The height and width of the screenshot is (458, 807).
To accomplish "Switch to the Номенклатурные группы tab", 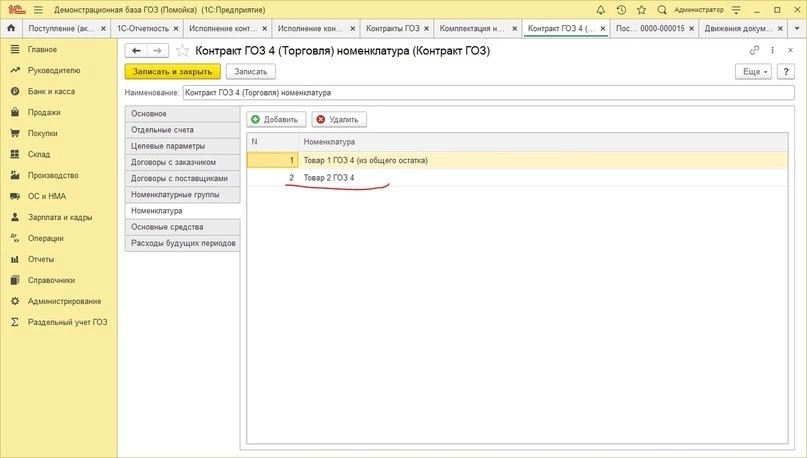I will point(182,195).
